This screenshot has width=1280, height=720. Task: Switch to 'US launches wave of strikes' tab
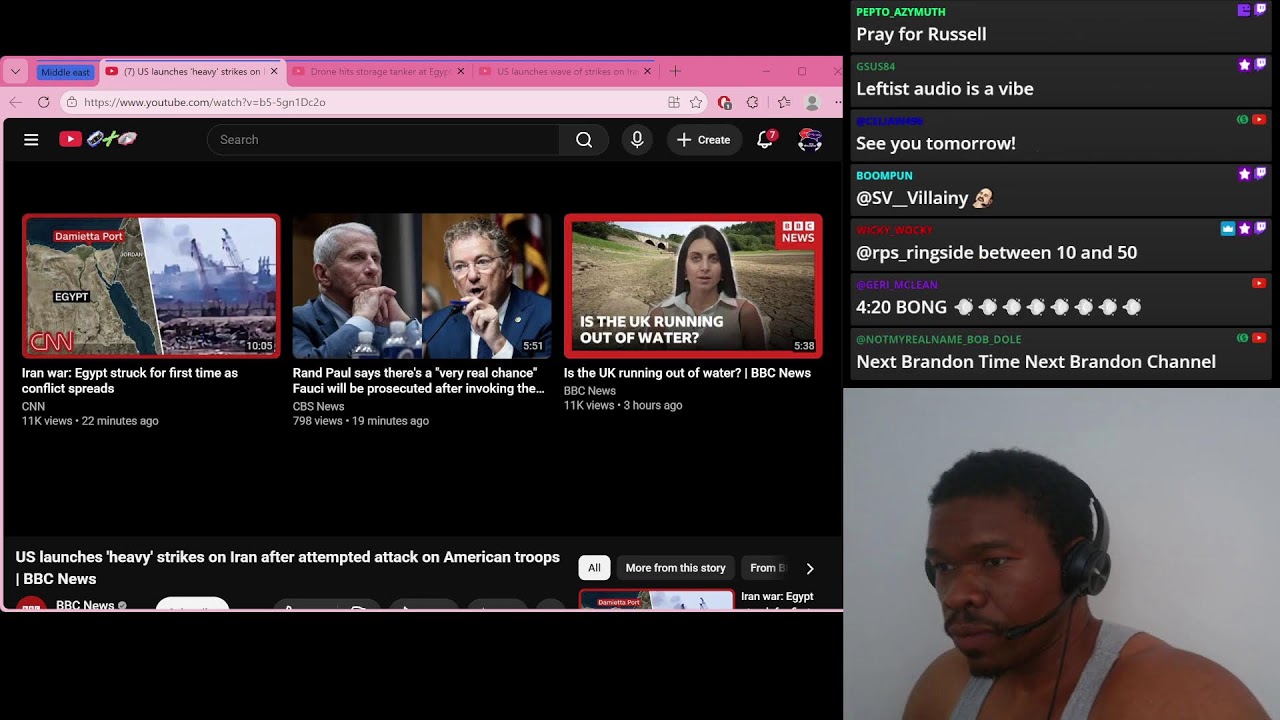point(566,71)
